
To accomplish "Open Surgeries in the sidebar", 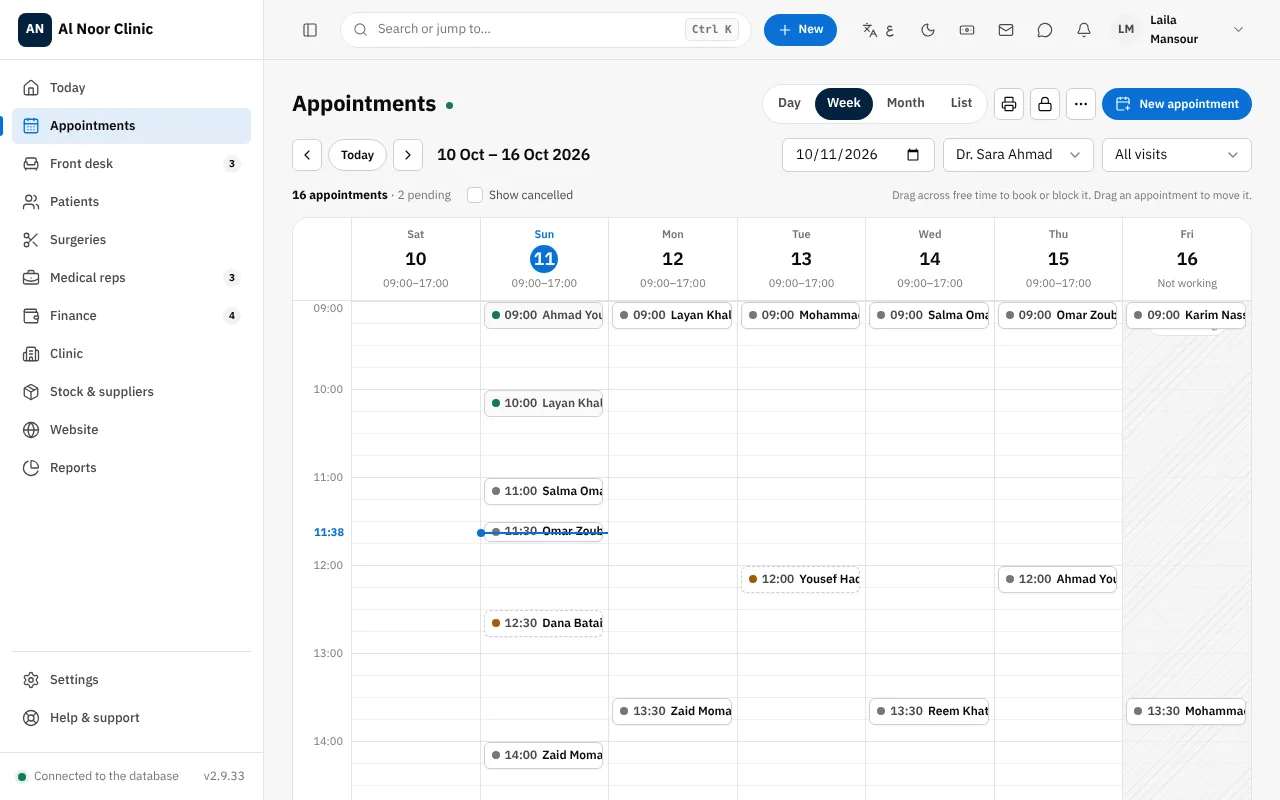I will coord(131,240).
